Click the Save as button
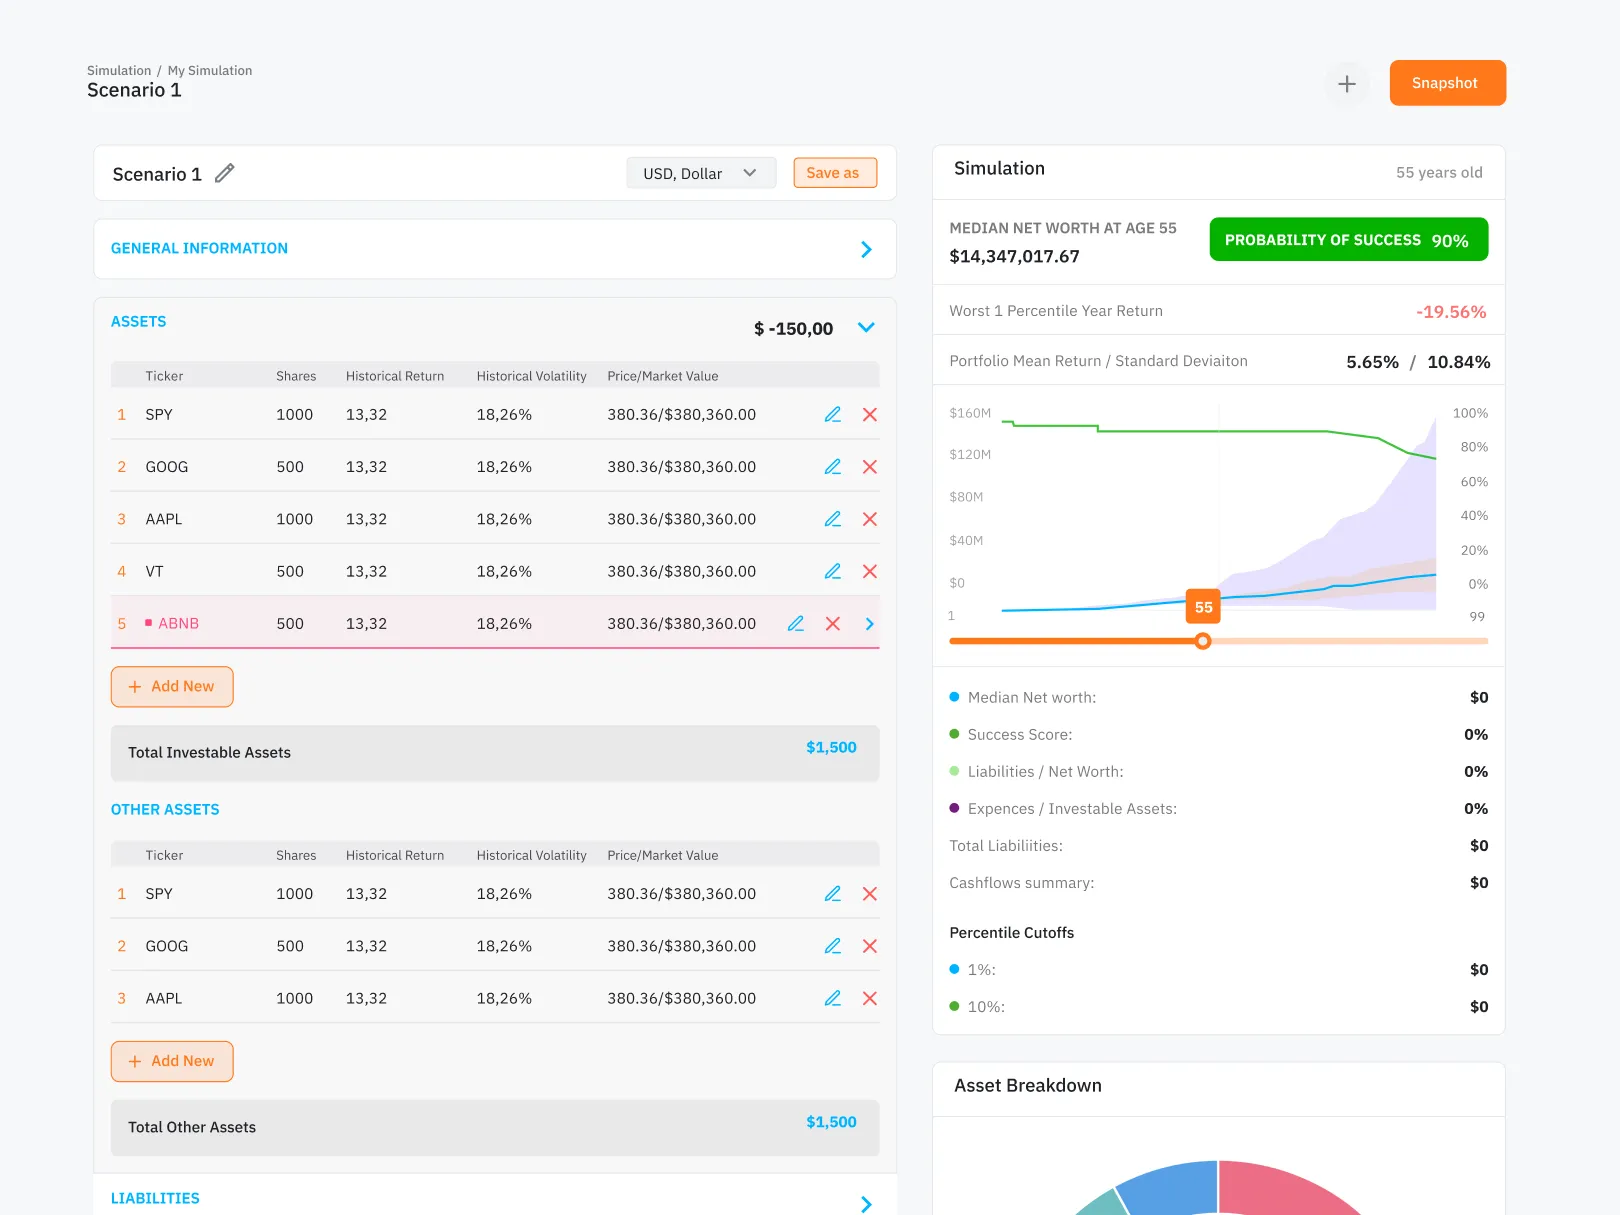 coord(834,172)
